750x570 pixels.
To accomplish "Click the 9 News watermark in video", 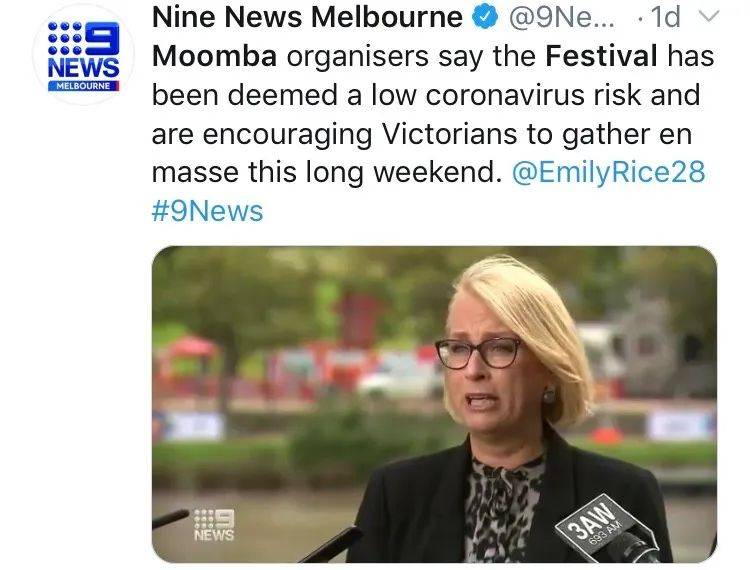I will tap(214, 525).
